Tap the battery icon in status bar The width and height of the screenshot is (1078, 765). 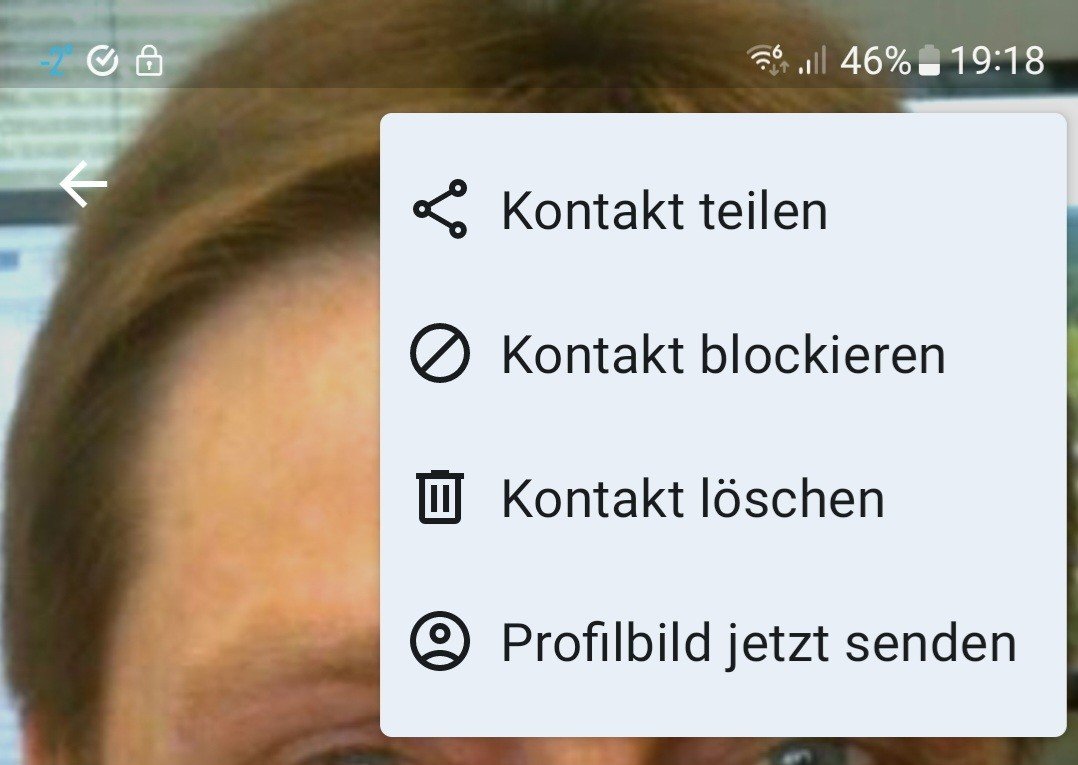929,60
